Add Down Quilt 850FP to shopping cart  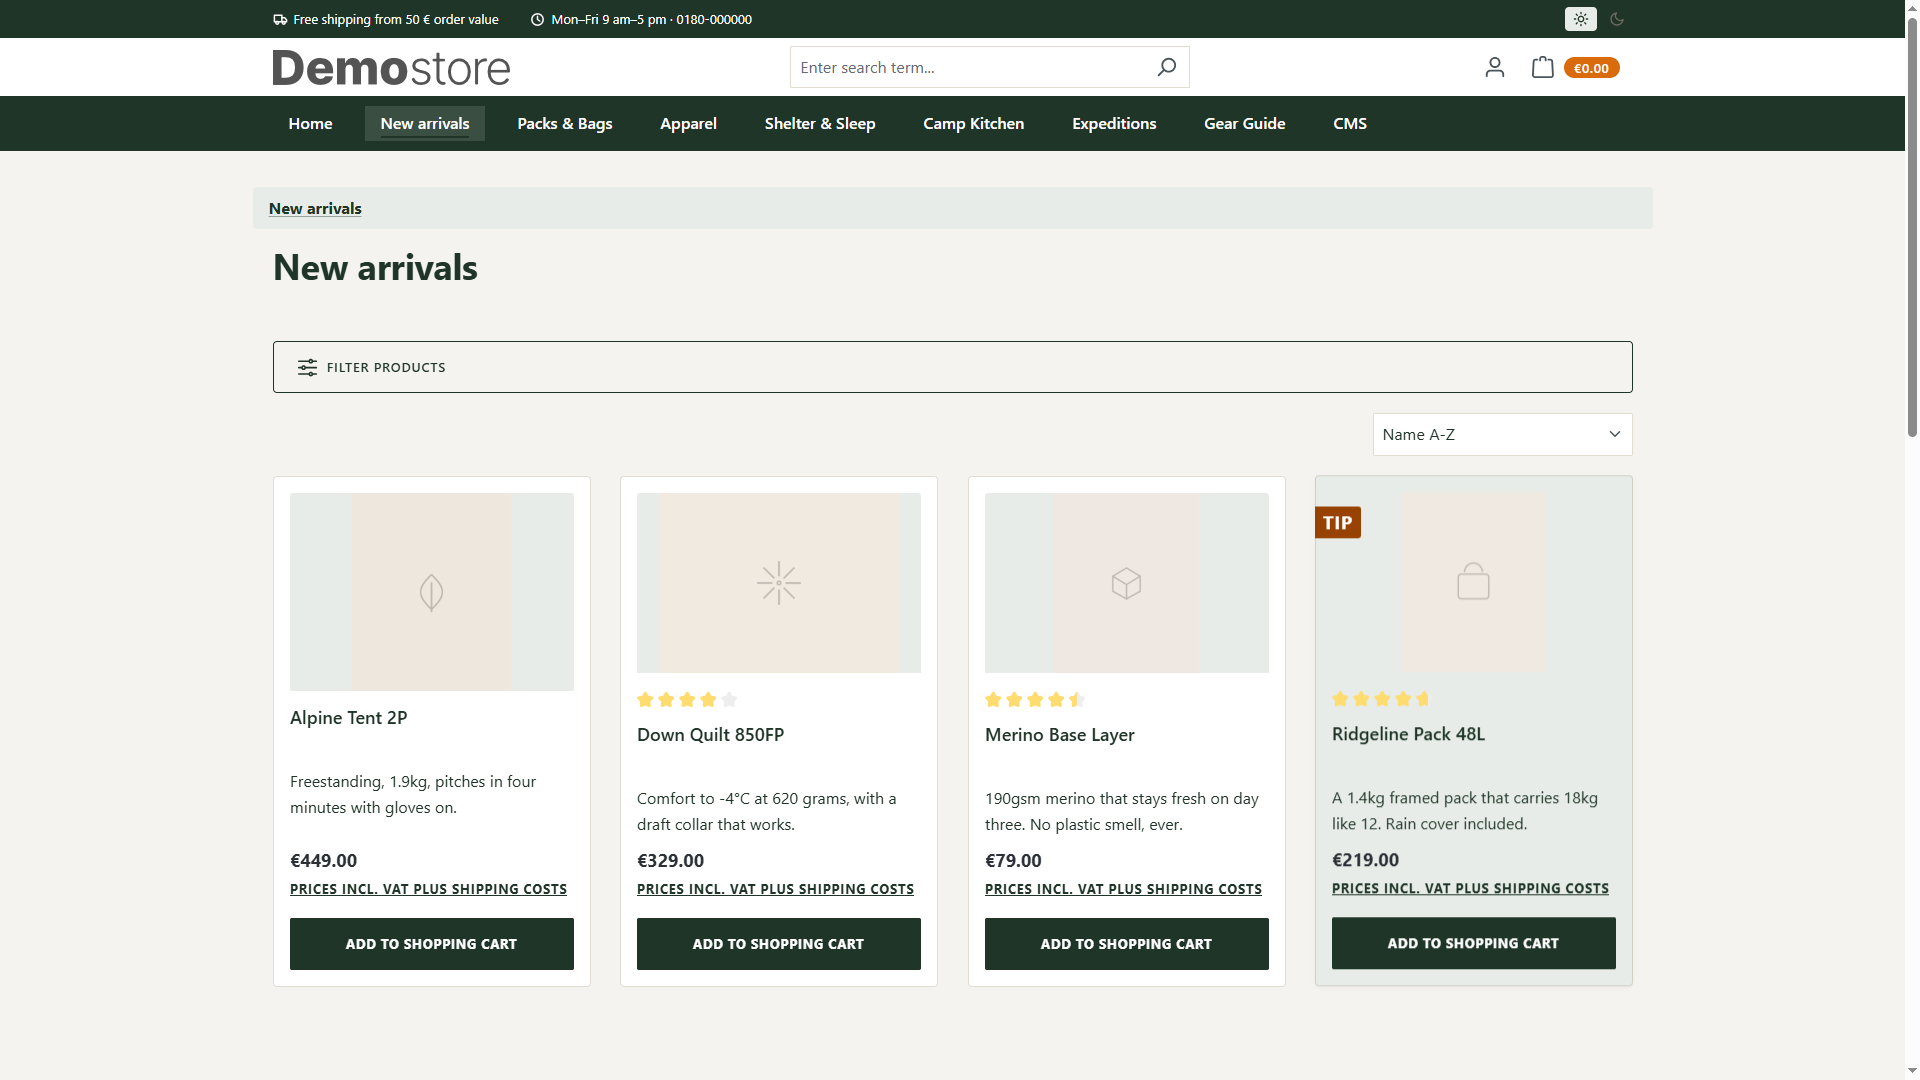tap(778, 944)
